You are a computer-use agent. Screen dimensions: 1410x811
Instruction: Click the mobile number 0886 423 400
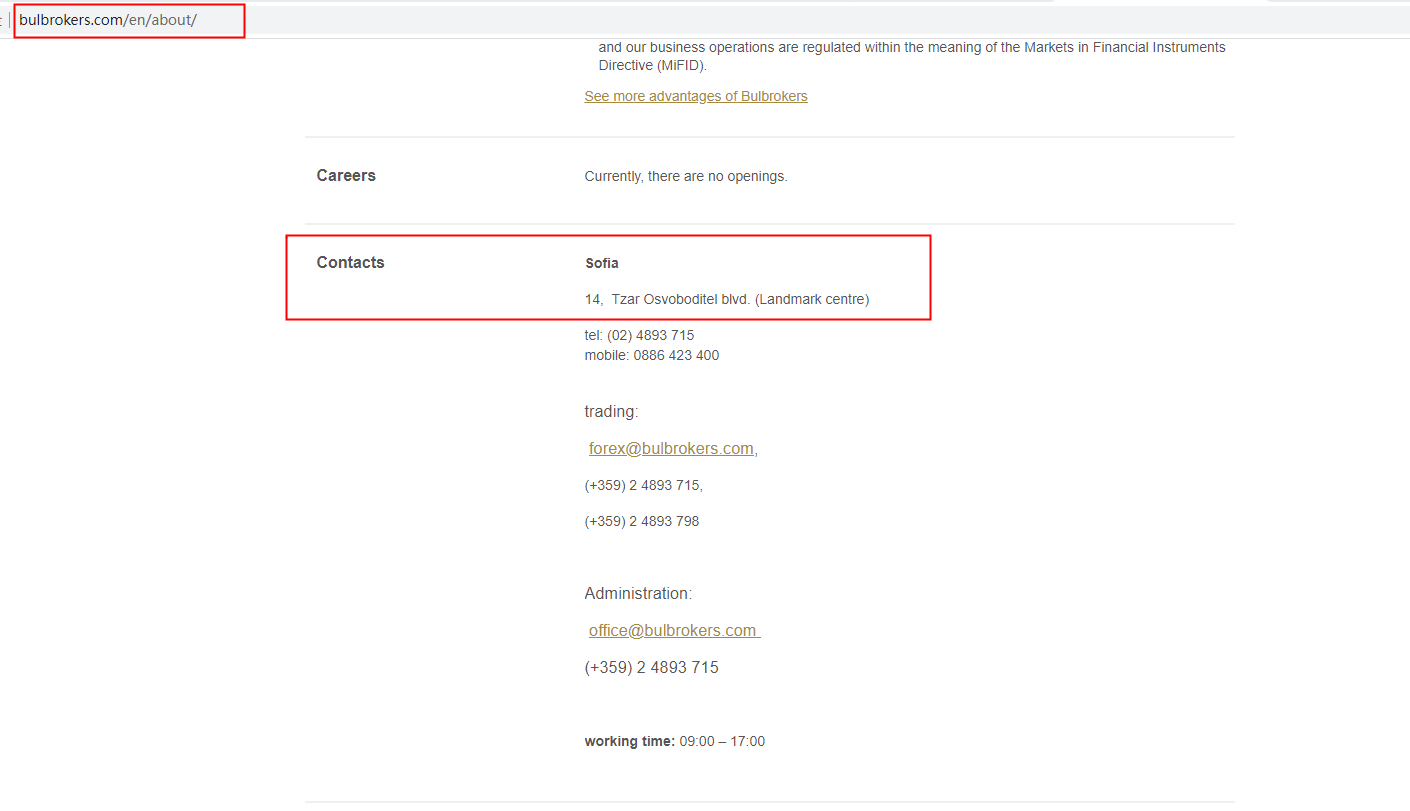675,356
